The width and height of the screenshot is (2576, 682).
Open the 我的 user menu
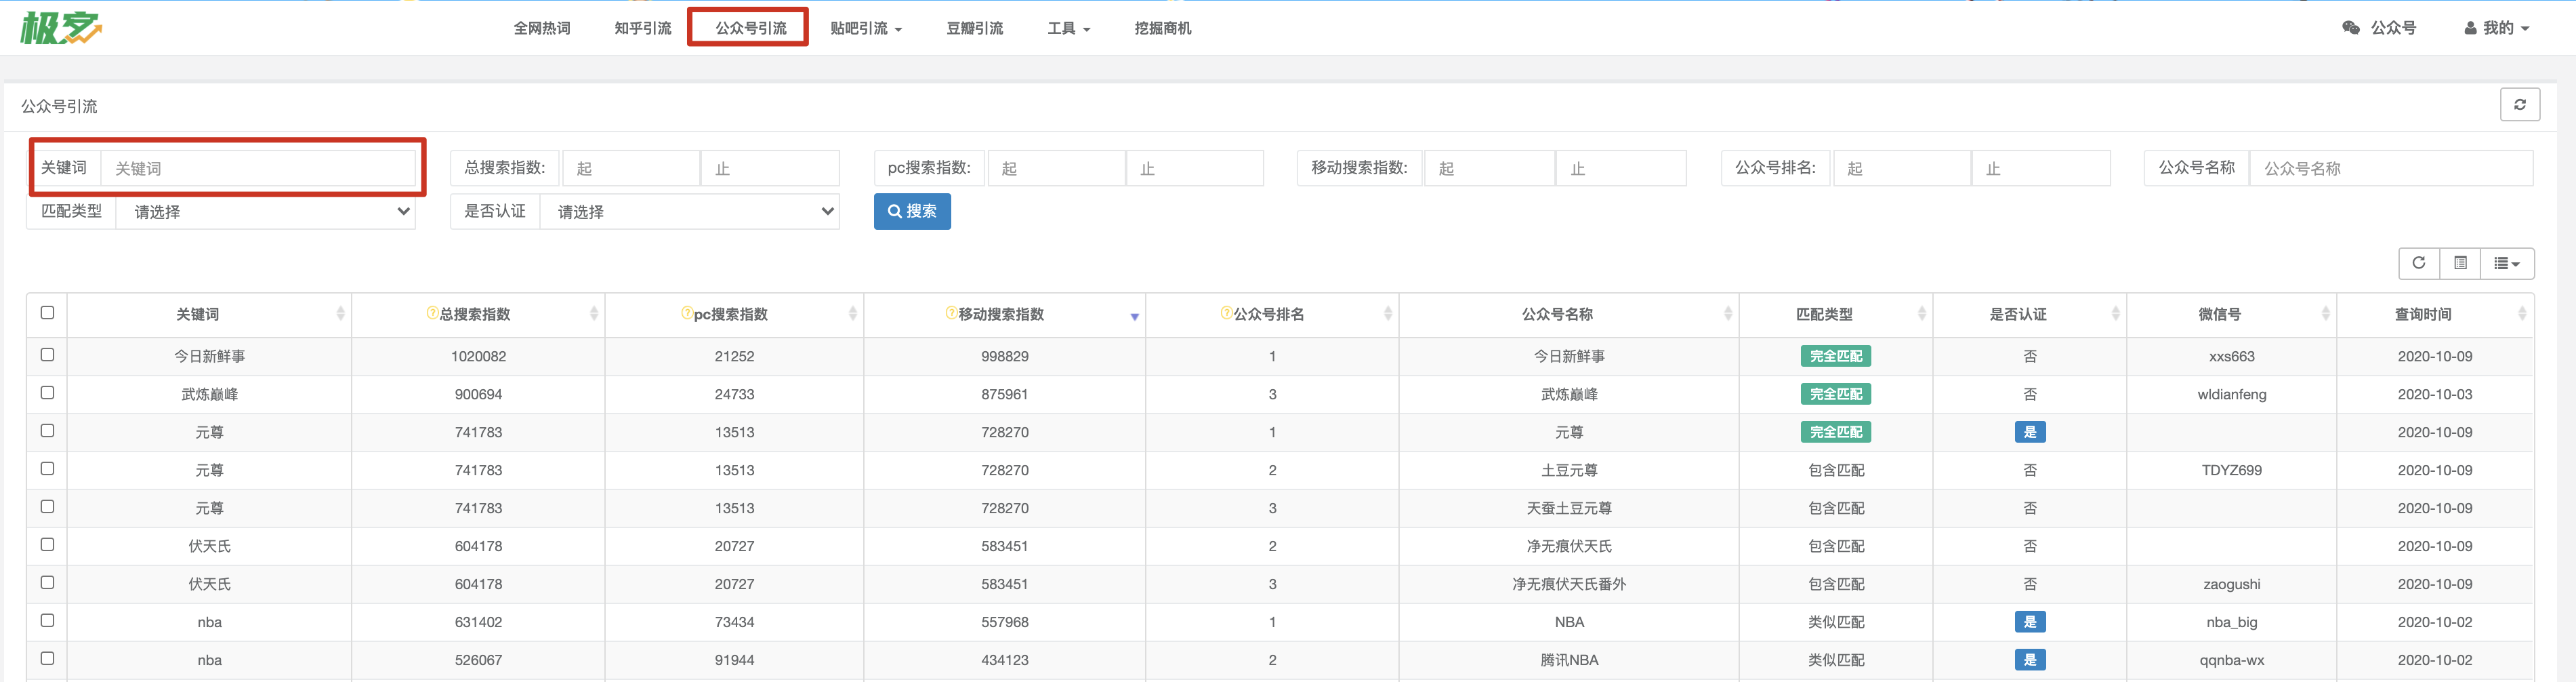(2496, 28)
